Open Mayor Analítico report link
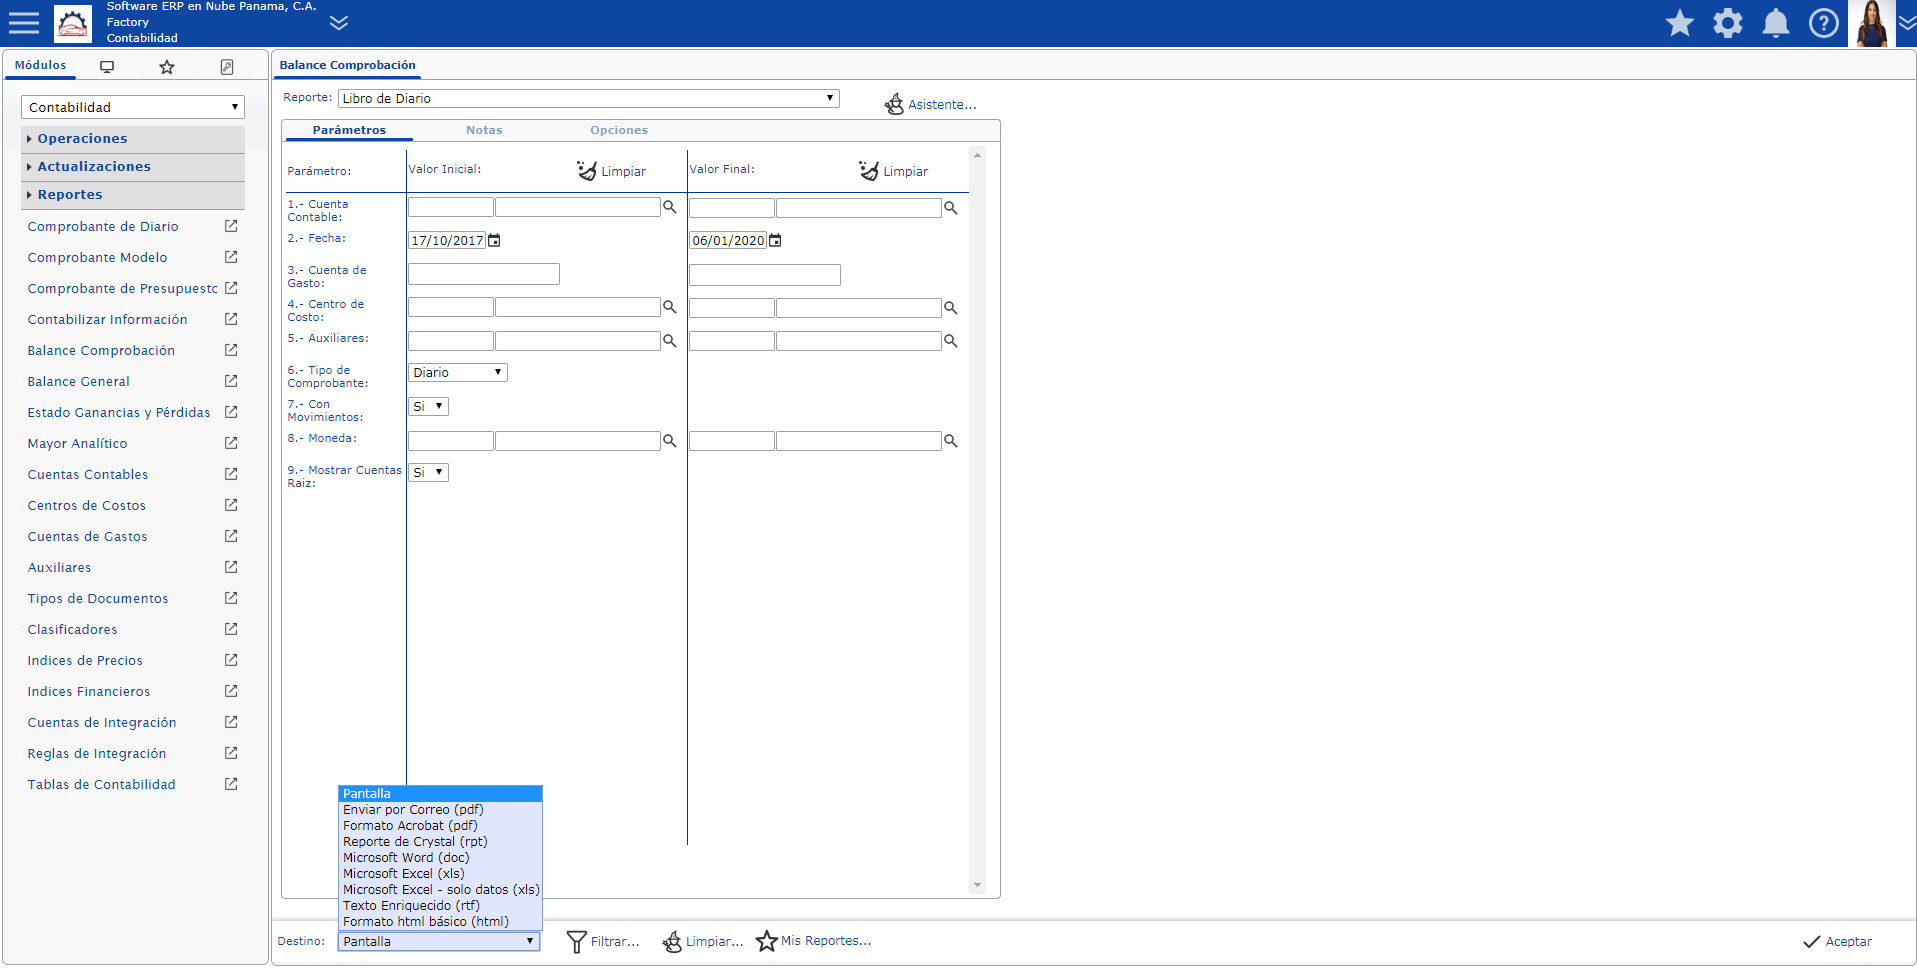This screenshot has width=1917, height=968. (77, 444)
